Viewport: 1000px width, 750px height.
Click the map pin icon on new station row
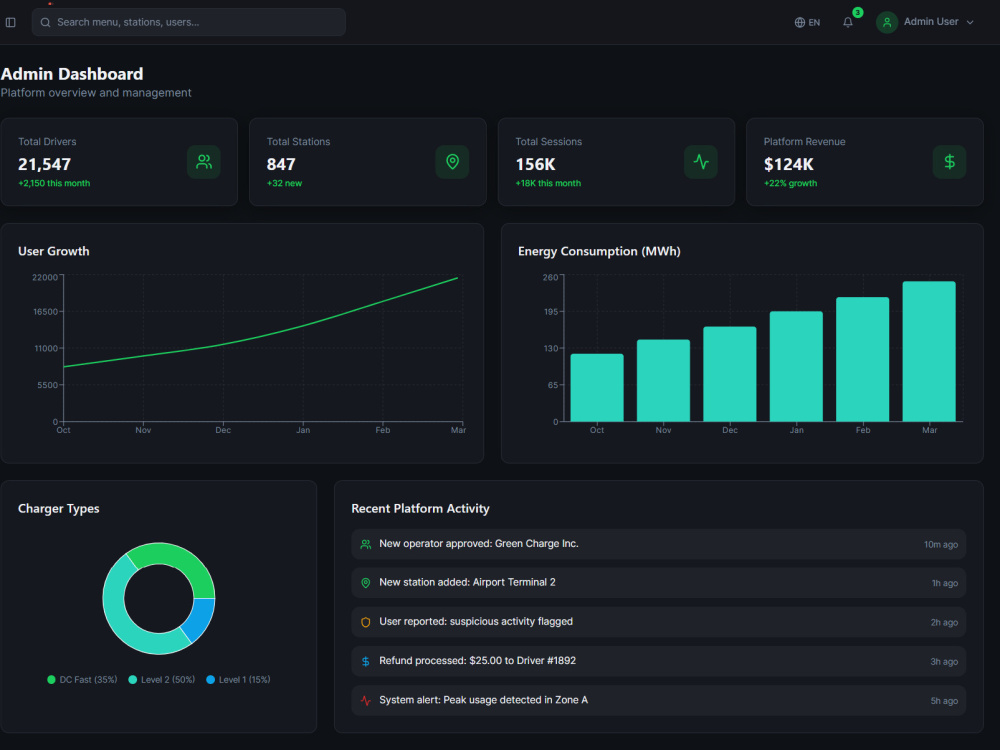tap(365, 583)
